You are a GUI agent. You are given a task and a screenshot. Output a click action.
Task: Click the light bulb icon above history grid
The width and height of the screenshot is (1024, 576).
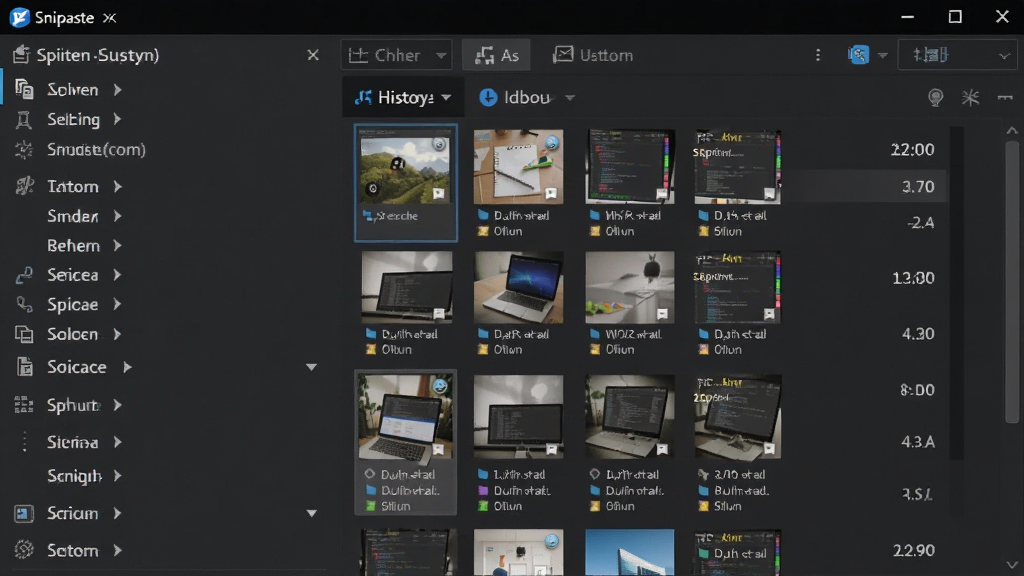pos(936,98)
